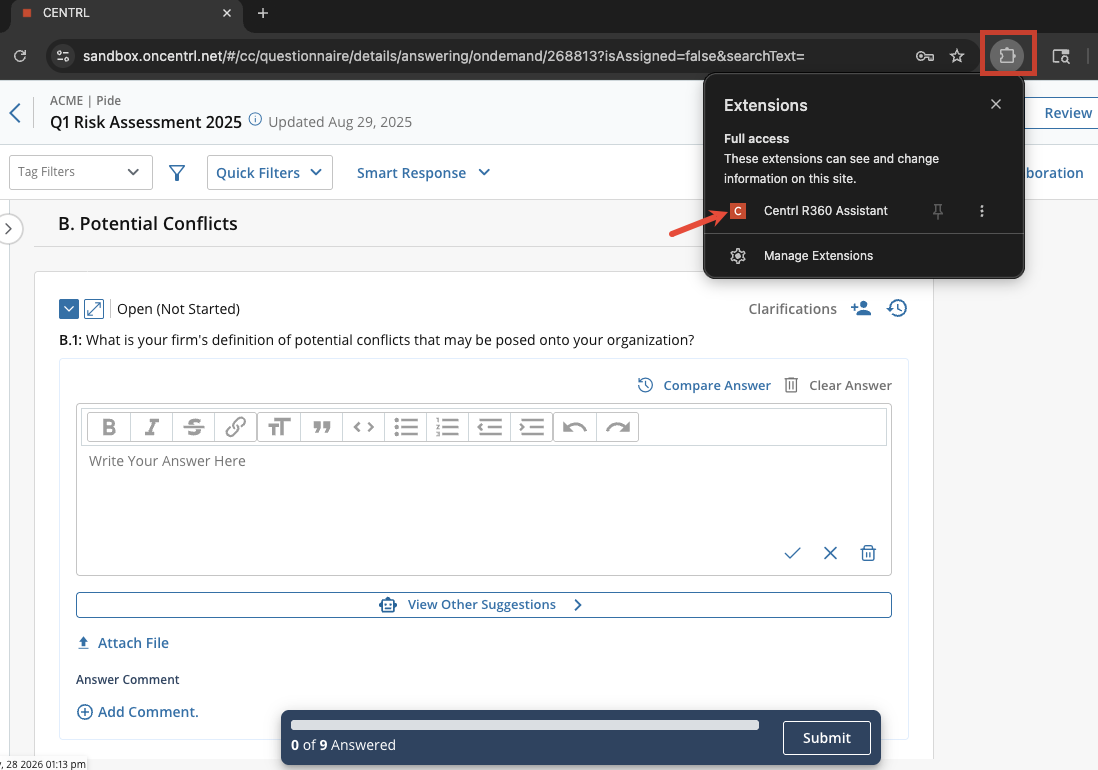Create a numbered list
The width and height of the screenshot is (1098, 770).
447,427
